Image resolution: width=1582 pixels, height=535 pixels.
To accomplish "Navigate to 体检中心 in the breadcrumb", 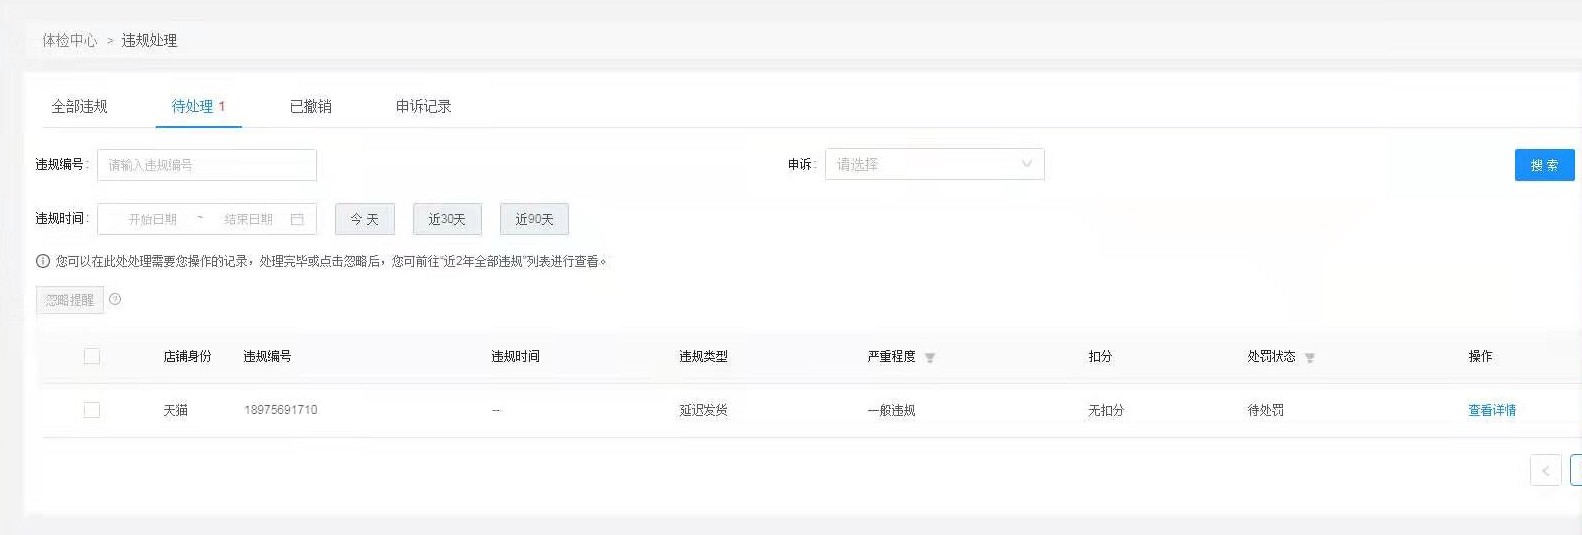I will 69,40.
